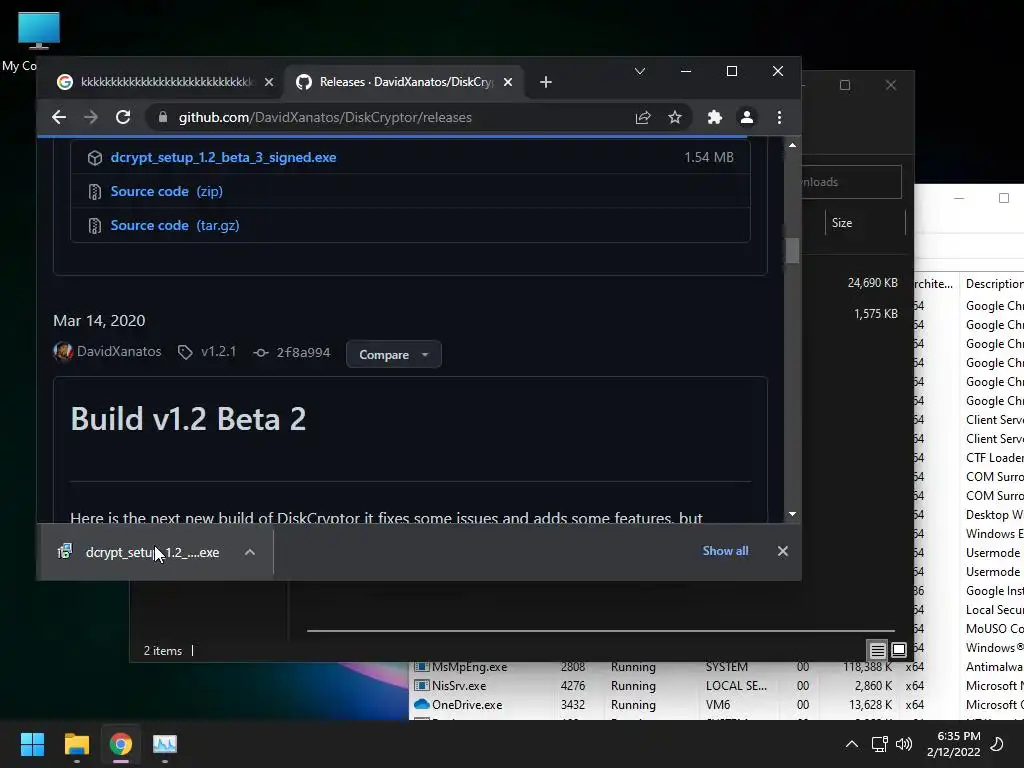Close the downloads bar

tap(782, 551)
